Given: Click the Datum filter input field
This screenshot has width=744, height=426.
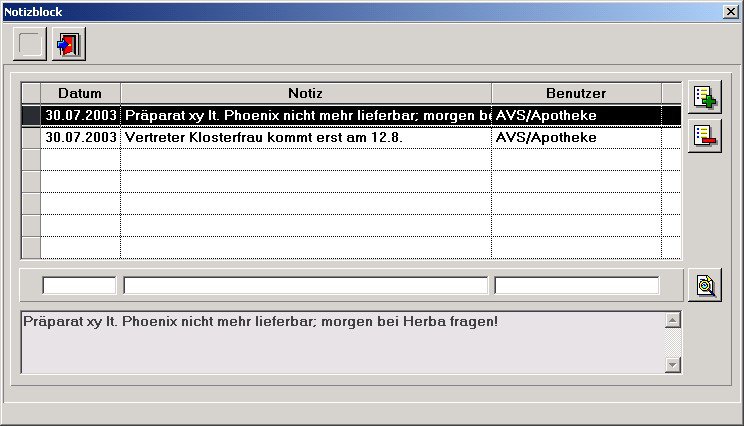Looking at the screenshot, I should click(79, 285).
